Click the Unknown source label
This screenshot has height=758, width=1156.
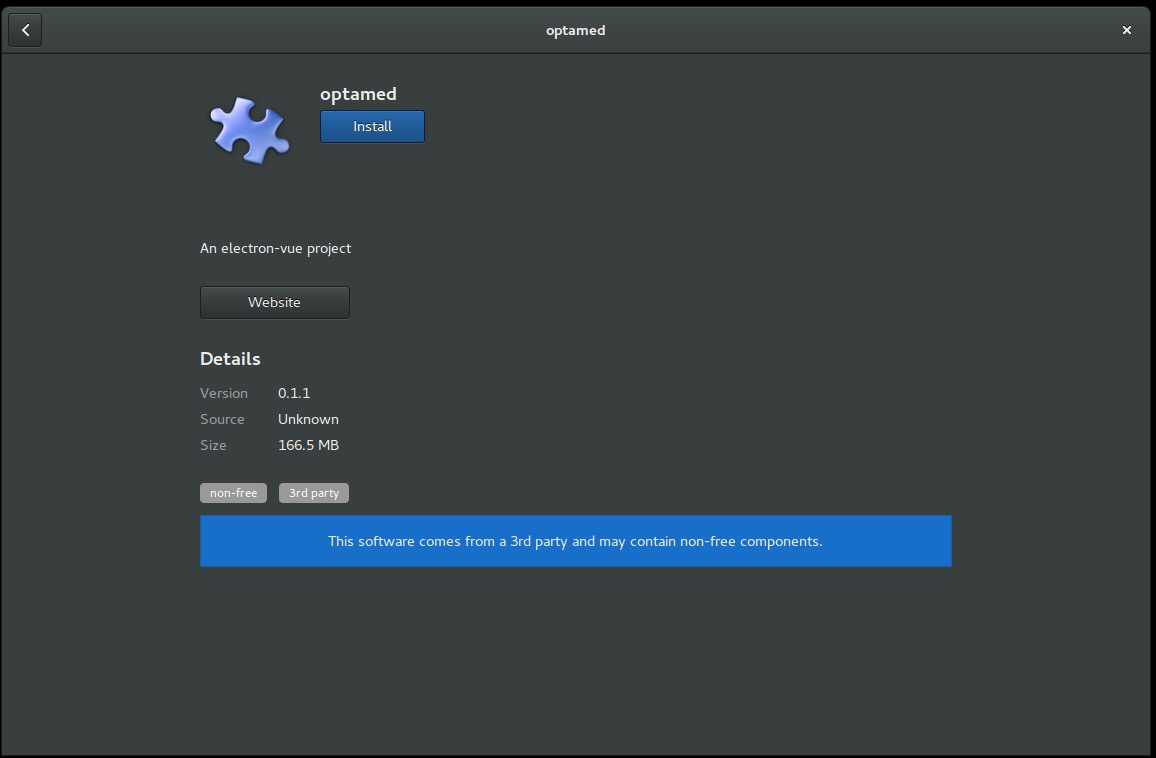(308, 419)
